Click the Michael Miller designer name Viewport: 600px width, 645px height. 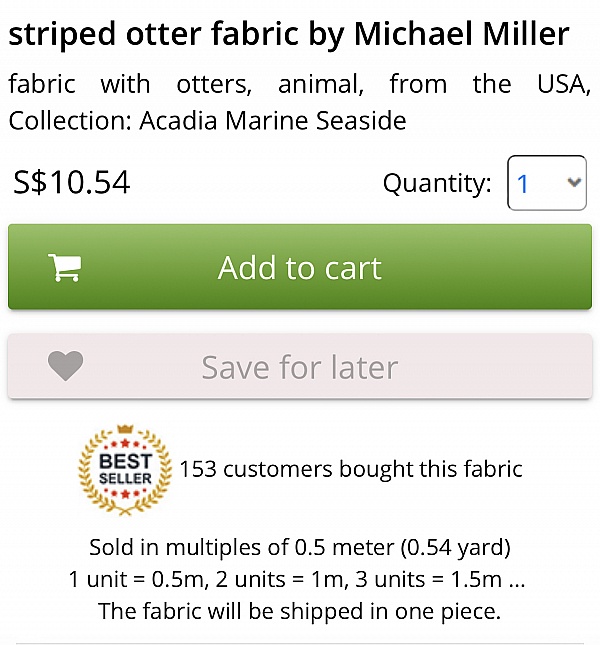pos(462,35)
